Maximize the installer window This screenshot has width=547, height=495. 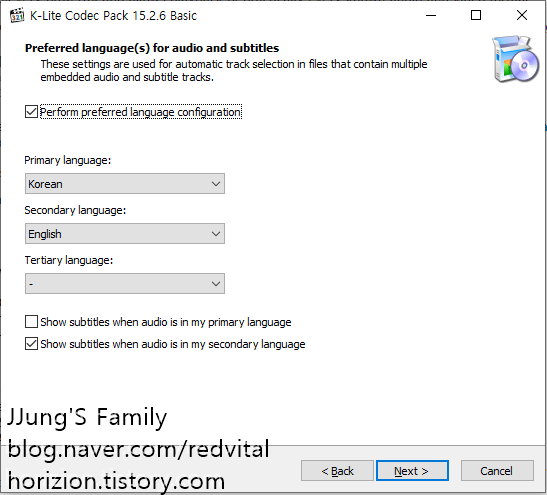pyautogui.click(x=476, y=15)
